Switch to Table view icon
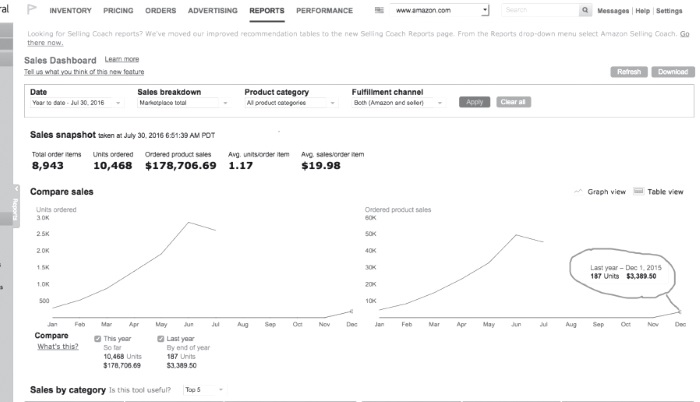 pos(639,191)
